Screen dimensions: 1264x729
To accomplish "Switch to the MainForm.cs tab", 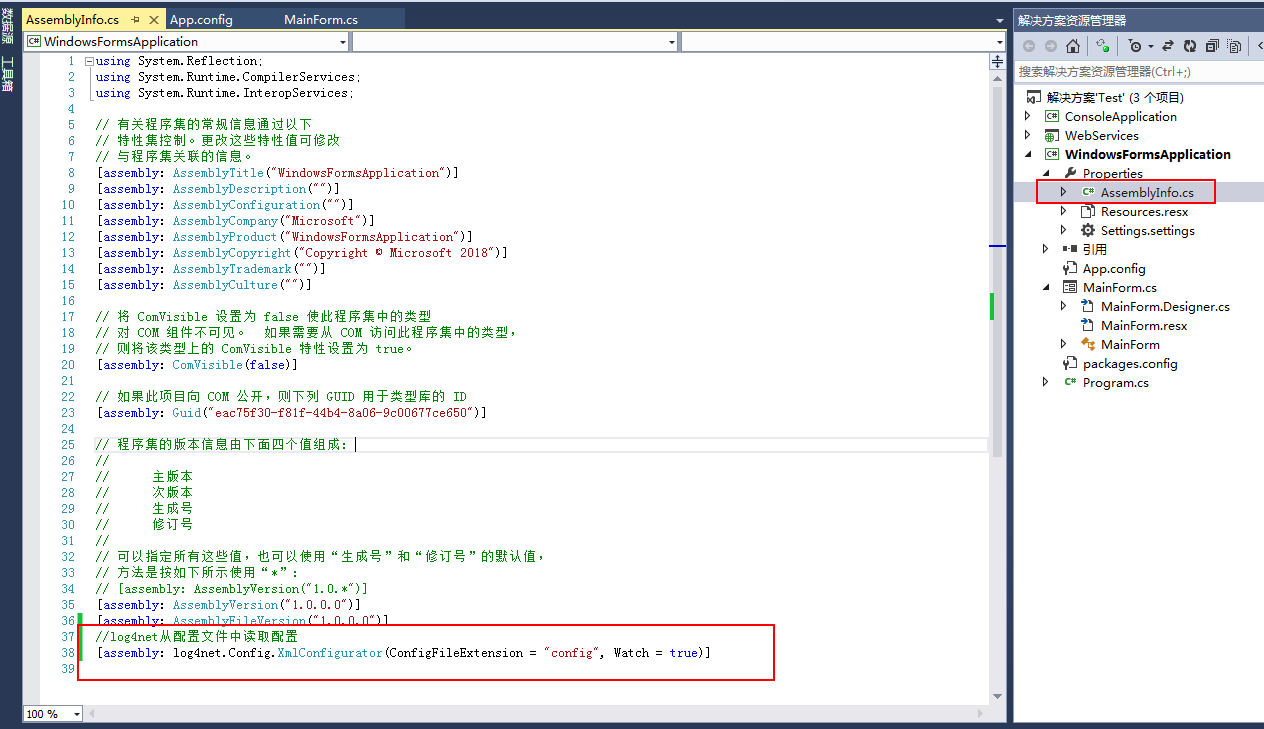I will [320, 19].
